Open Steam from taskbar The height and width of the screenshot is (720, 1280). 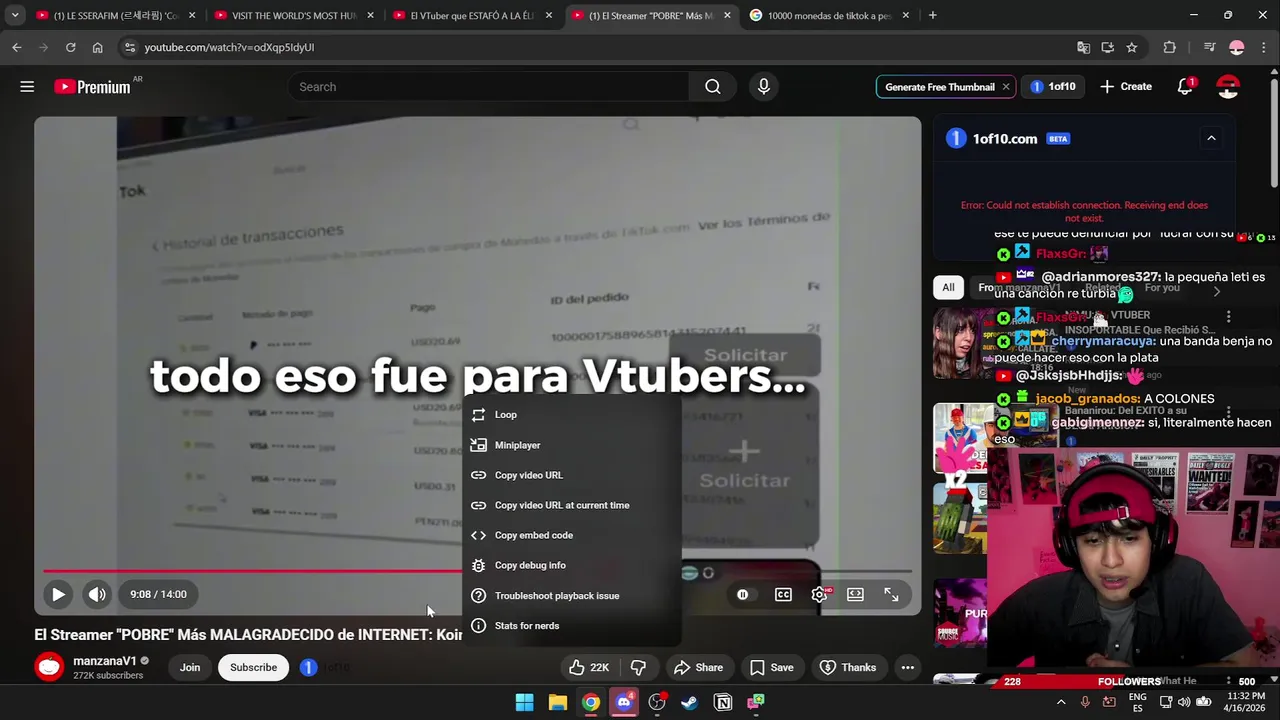689,702
